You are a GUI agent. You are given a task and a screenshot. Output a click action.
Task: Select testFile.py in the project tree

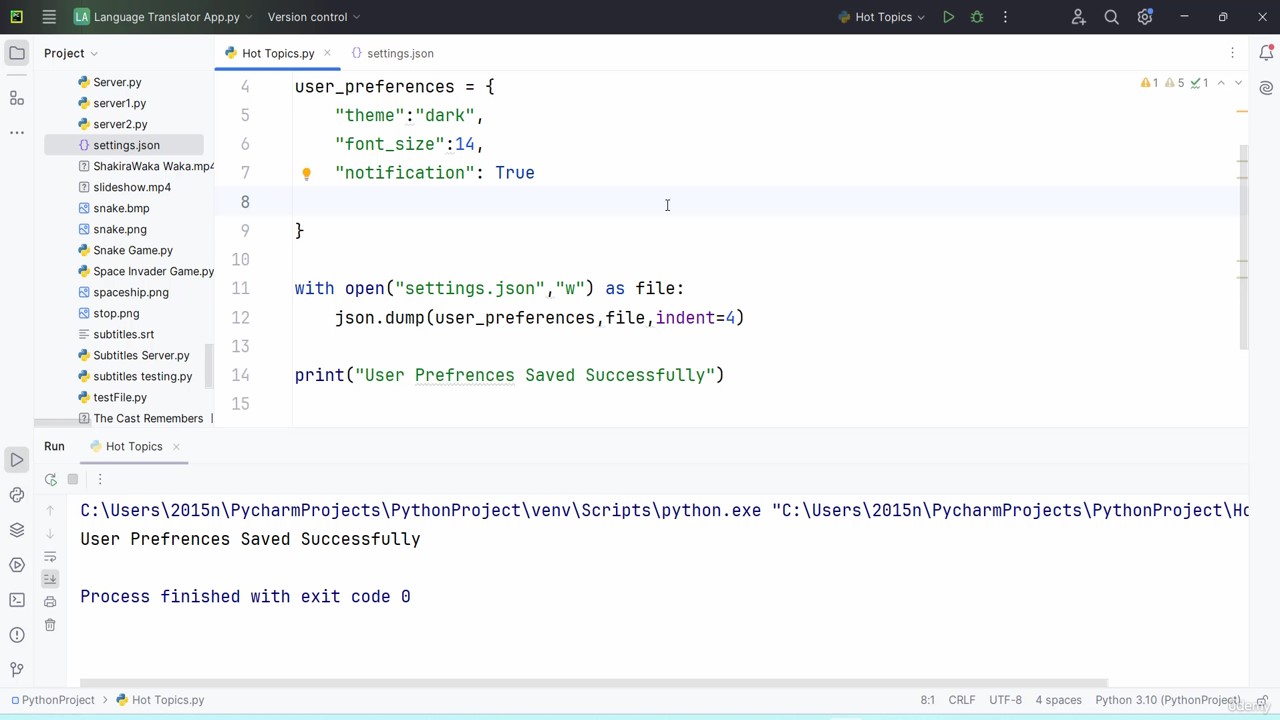click(x=120, y=397)
